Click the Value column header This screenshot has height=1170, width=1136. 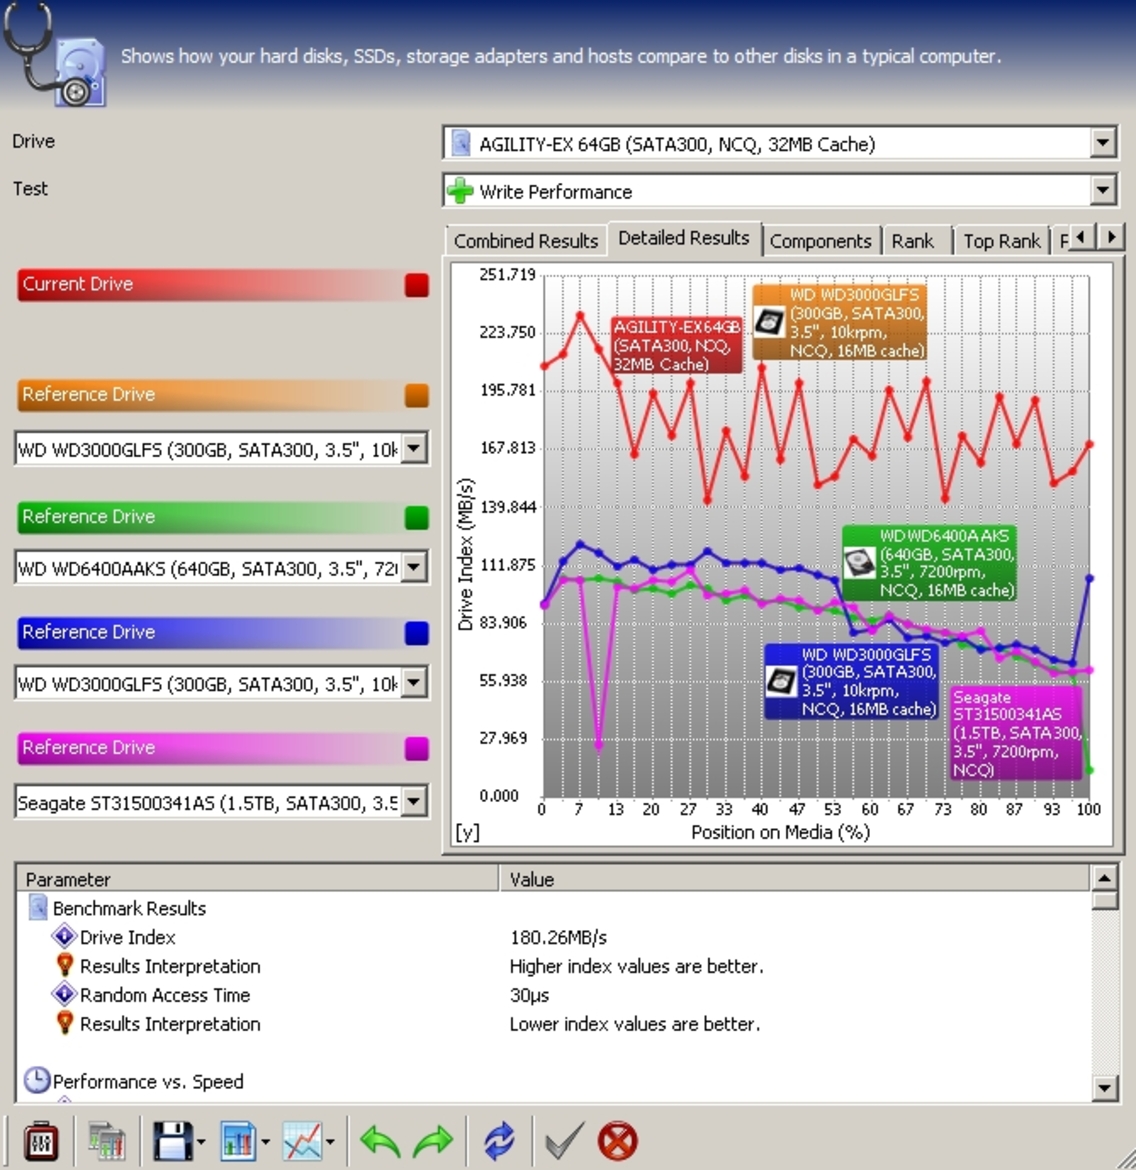coord(794,879)
